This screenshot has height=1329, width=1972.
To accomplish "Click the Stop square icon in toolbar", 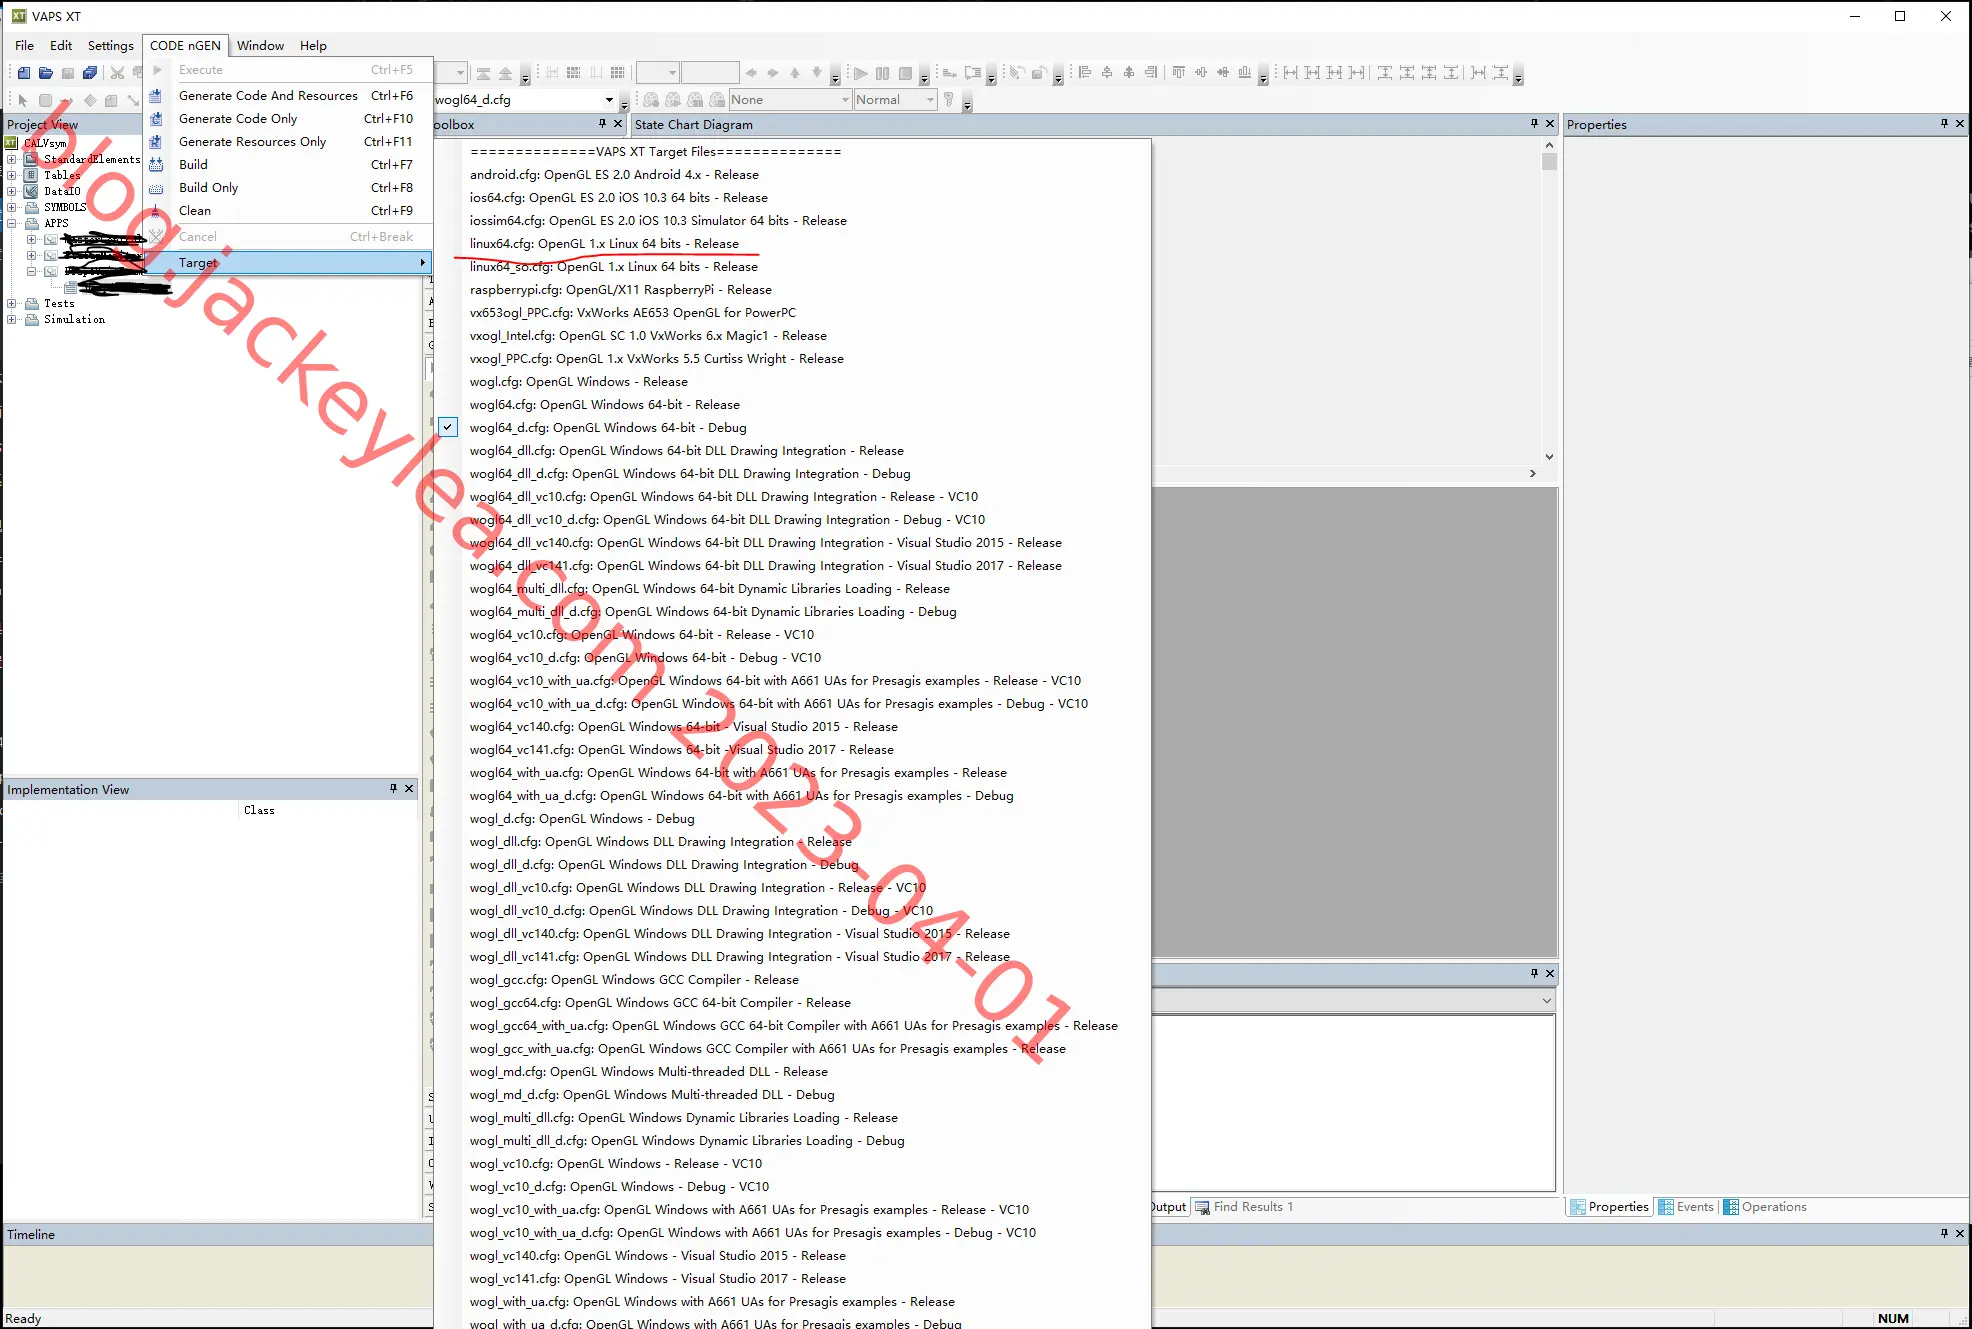I will pos(905,73).
